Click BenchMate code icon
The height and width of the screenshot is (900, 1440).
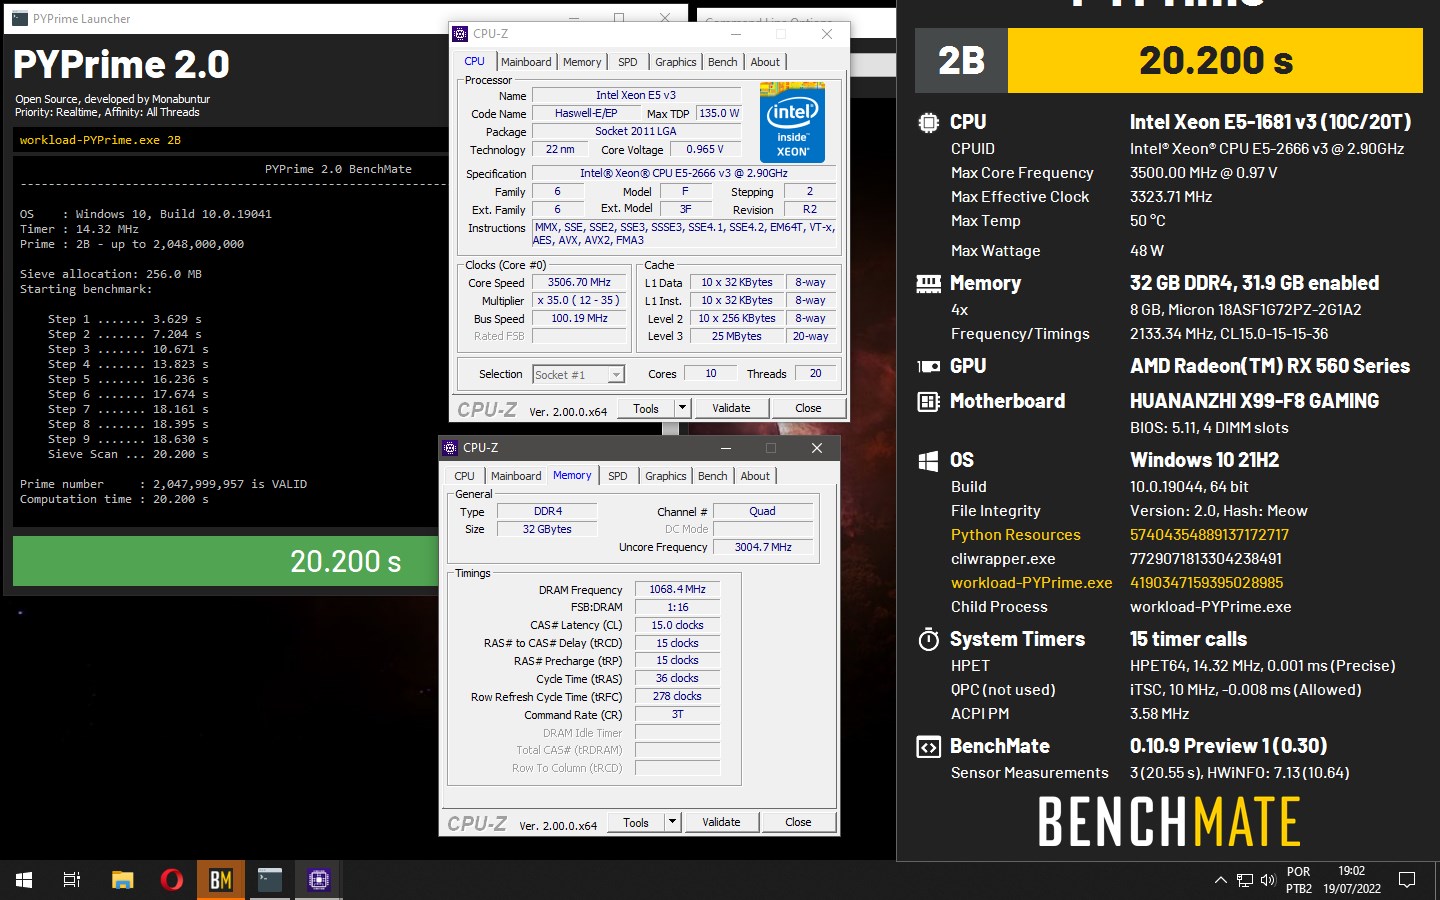(929, 747)
